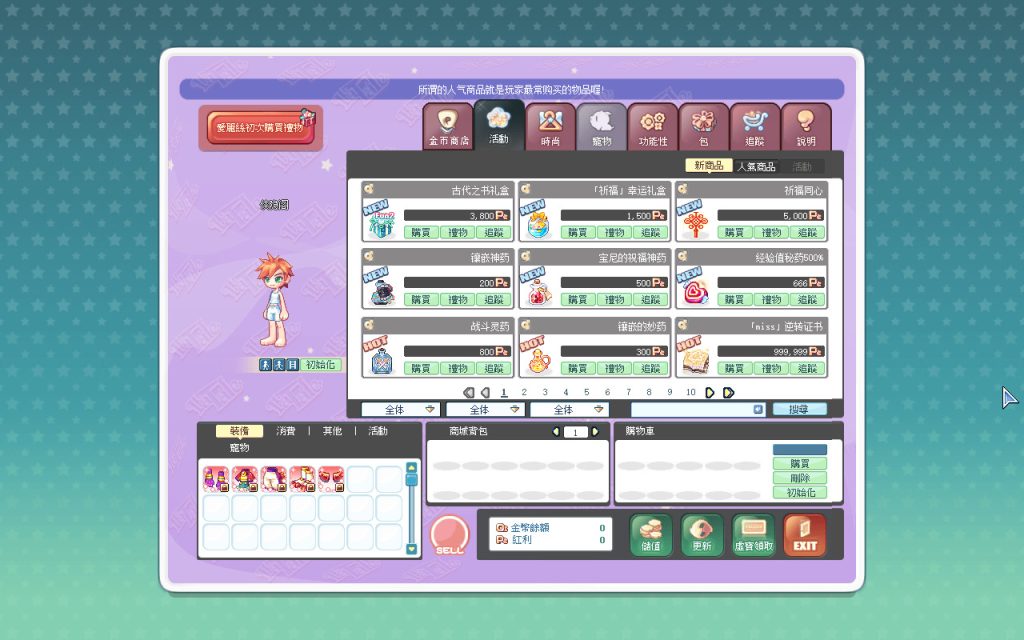This screenshot has height=640, width=1024.
Task: Click the right arrow beside 商城背包 page number
Action: pyautogui.click(x=597, y=431)
